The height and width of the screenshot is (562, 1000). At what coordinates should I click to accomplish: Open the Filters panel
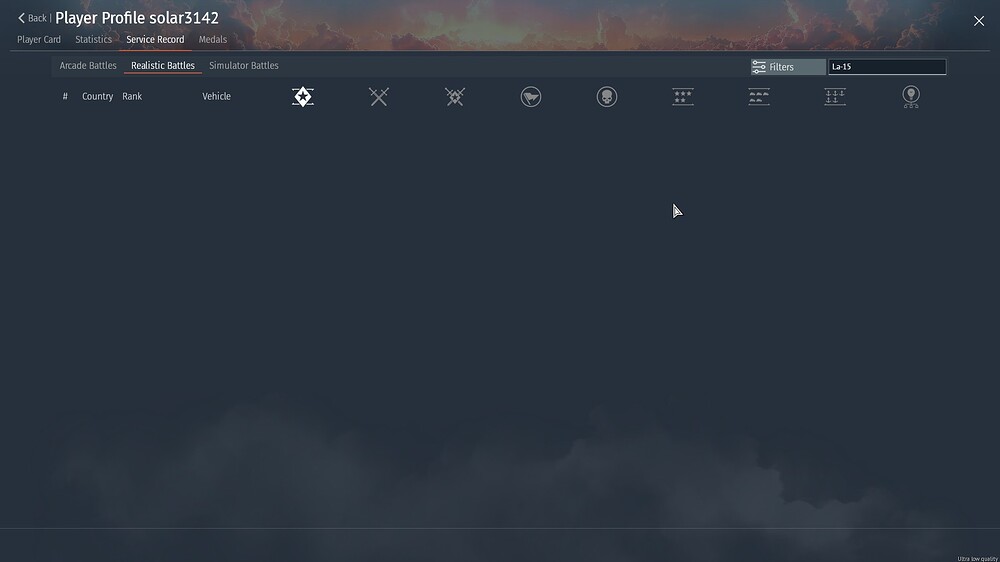click(x=788, y=67)
